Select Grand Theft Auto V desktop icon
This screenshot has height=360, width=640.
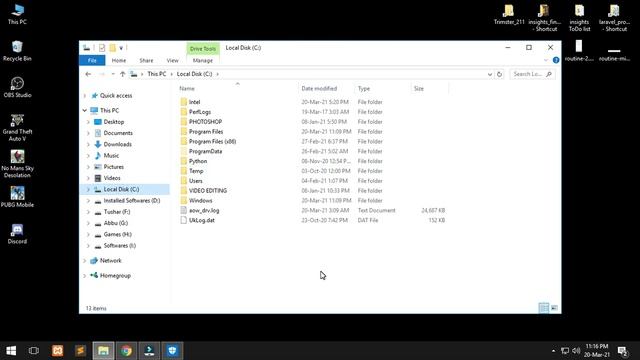click(17, 127)
